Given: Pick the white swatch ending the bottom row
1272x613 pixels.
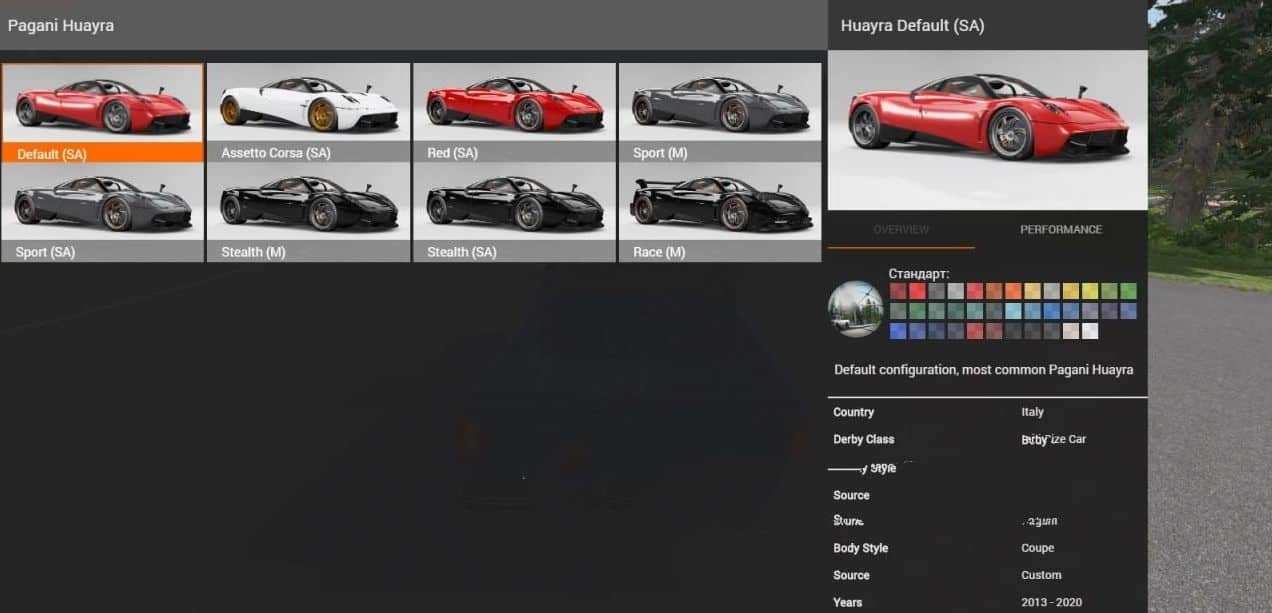Looking at the screenshot, I should tap(1090, 331).
